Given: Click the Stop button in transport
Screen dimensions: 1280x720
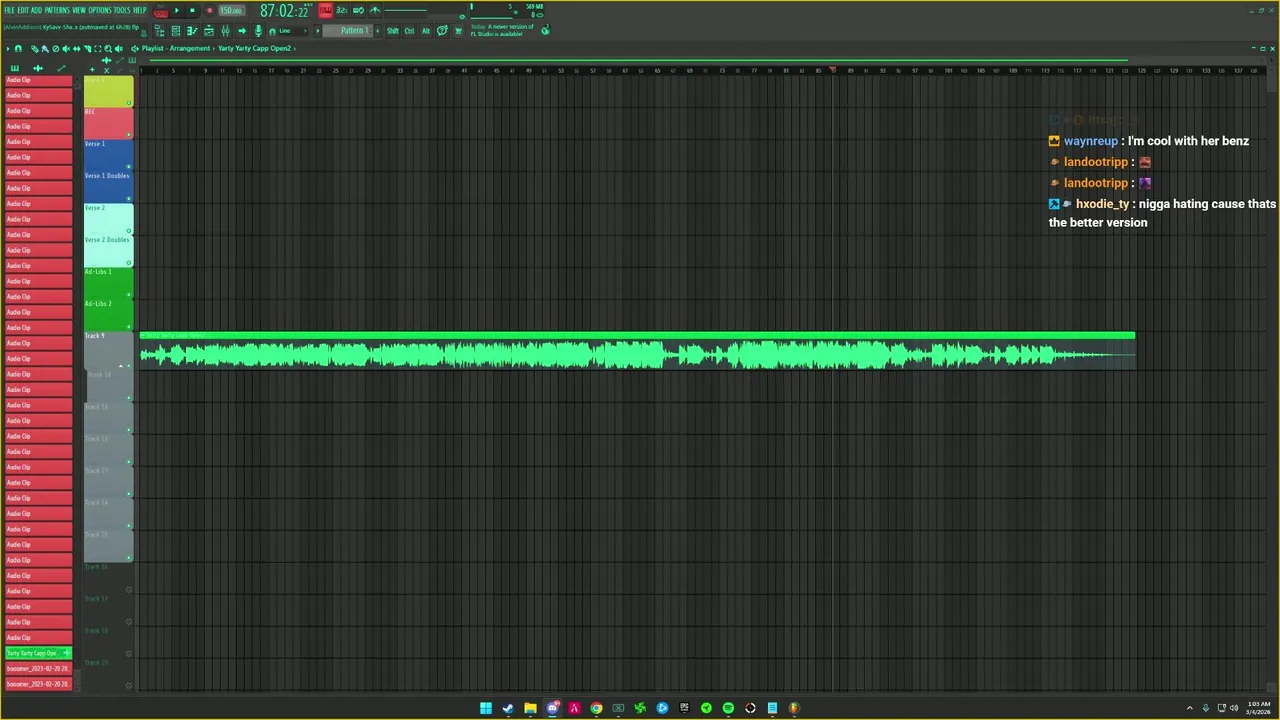Looking at the screenshot, I should pyautogui.click(x=192, y=11).
